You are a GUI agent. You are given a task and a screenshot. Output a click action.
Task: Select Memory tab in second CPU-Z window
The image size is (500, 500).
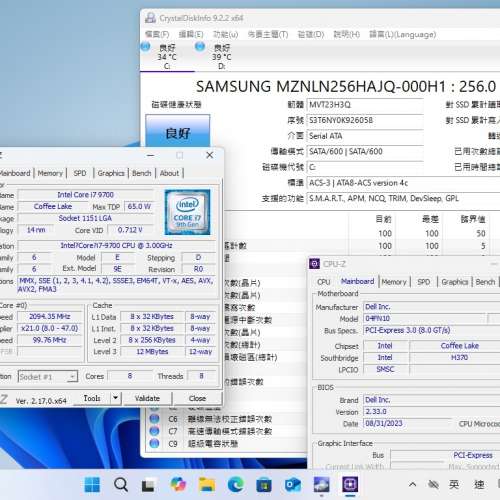pyautogui.click(x=394, y=282)
